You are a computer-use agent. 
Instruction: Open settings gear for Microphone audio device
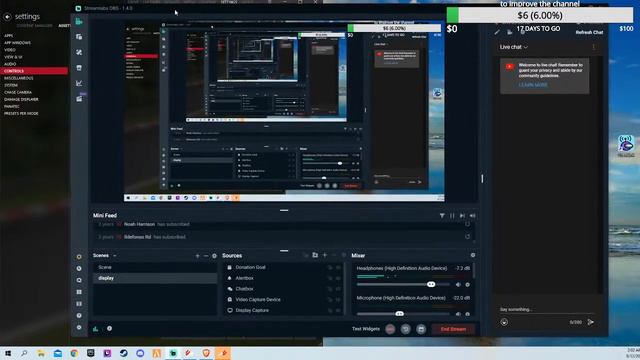pyautogui.click(x=467, y=314)
